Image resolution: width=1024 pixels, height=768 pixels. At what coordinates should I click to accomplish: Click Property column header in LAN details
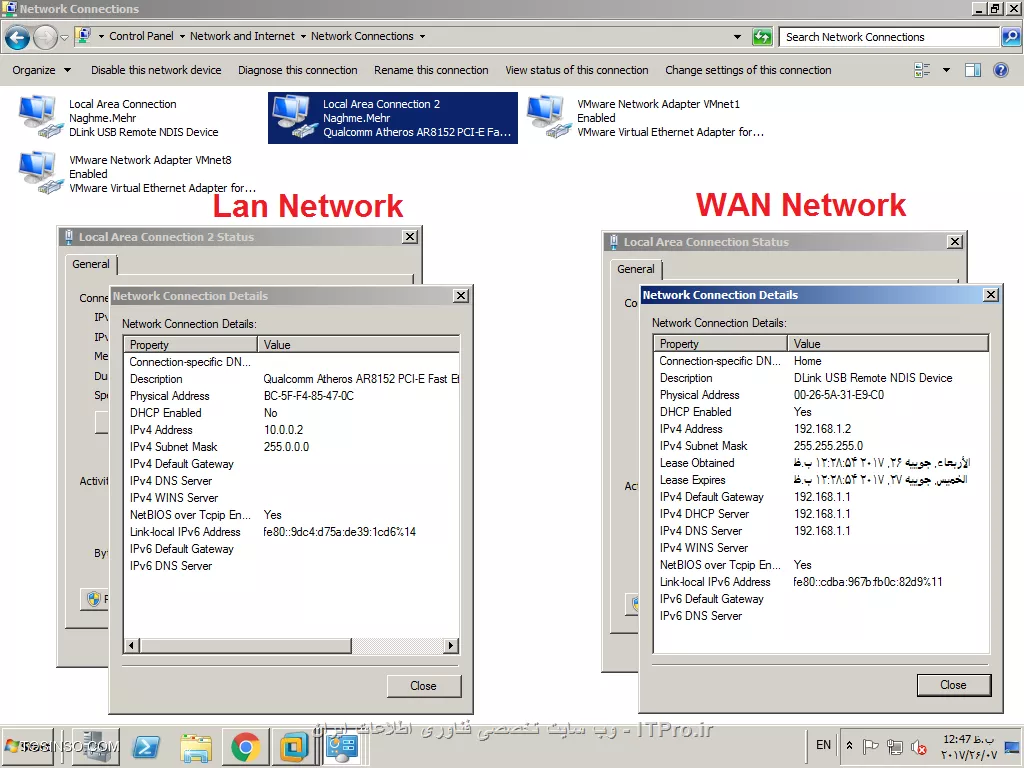pyautogui.click(x=191, y=345)
